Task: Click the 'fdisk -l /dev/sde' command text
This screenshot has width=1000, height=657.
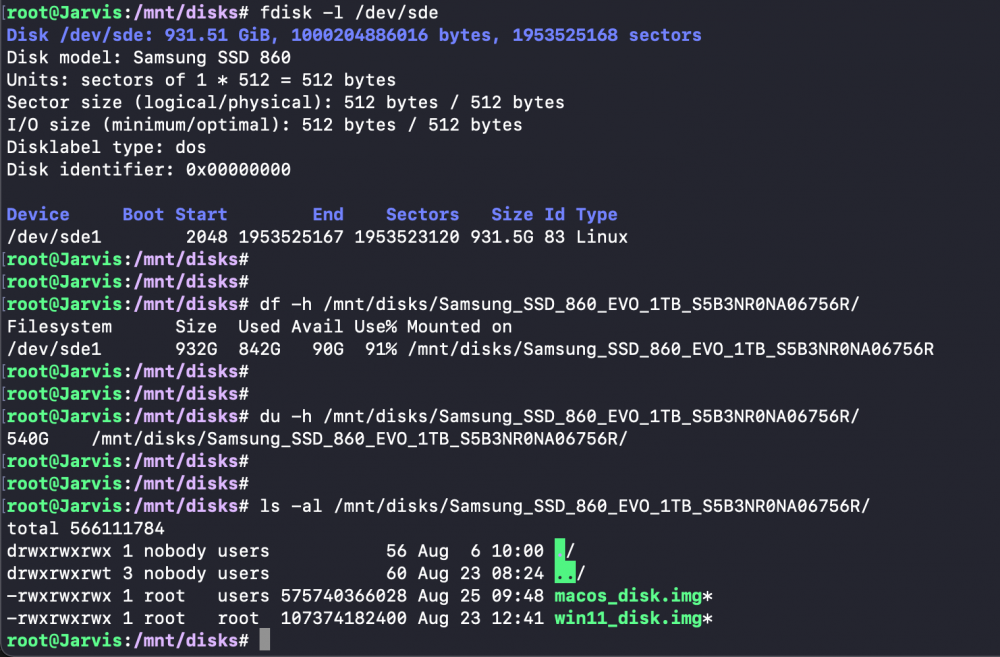Action: click(349, 13)
